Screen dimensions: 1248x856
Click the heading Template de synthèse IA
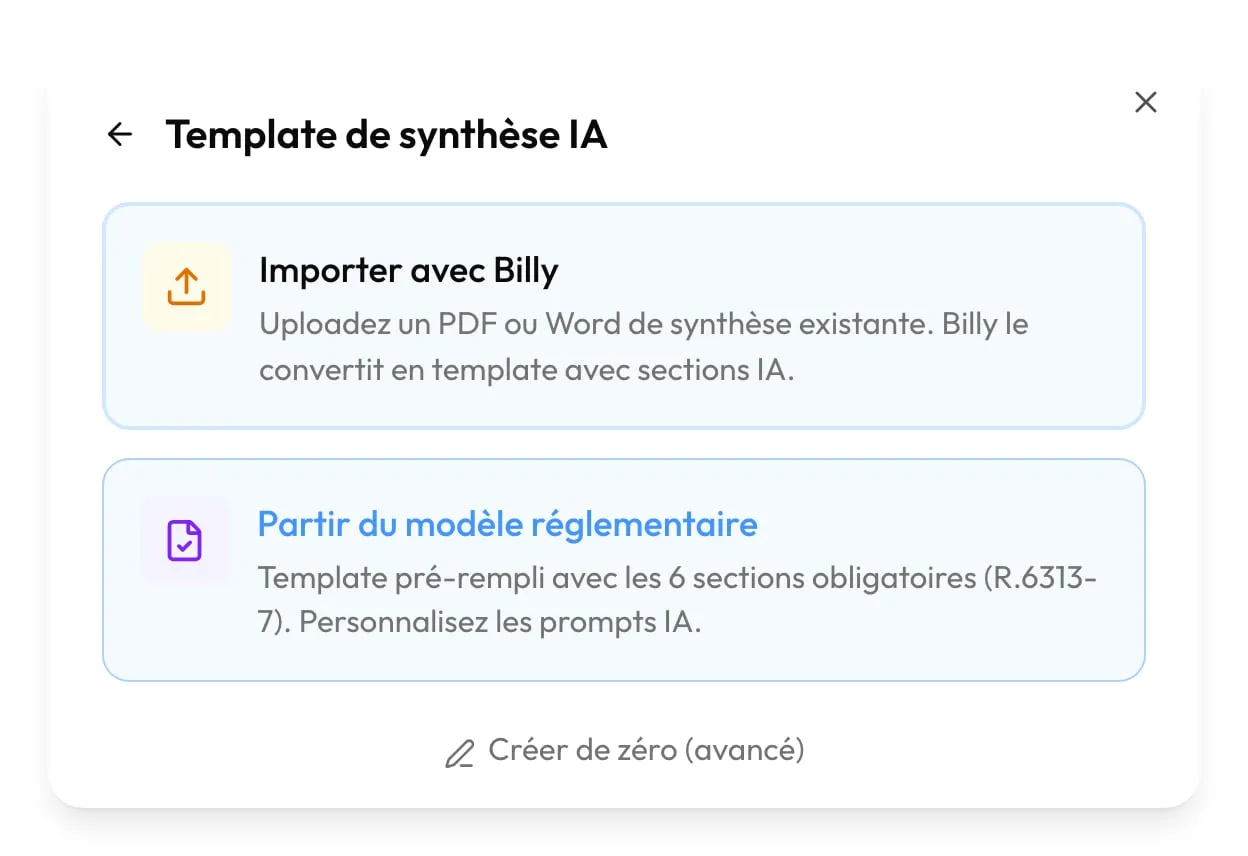point(386,134)
